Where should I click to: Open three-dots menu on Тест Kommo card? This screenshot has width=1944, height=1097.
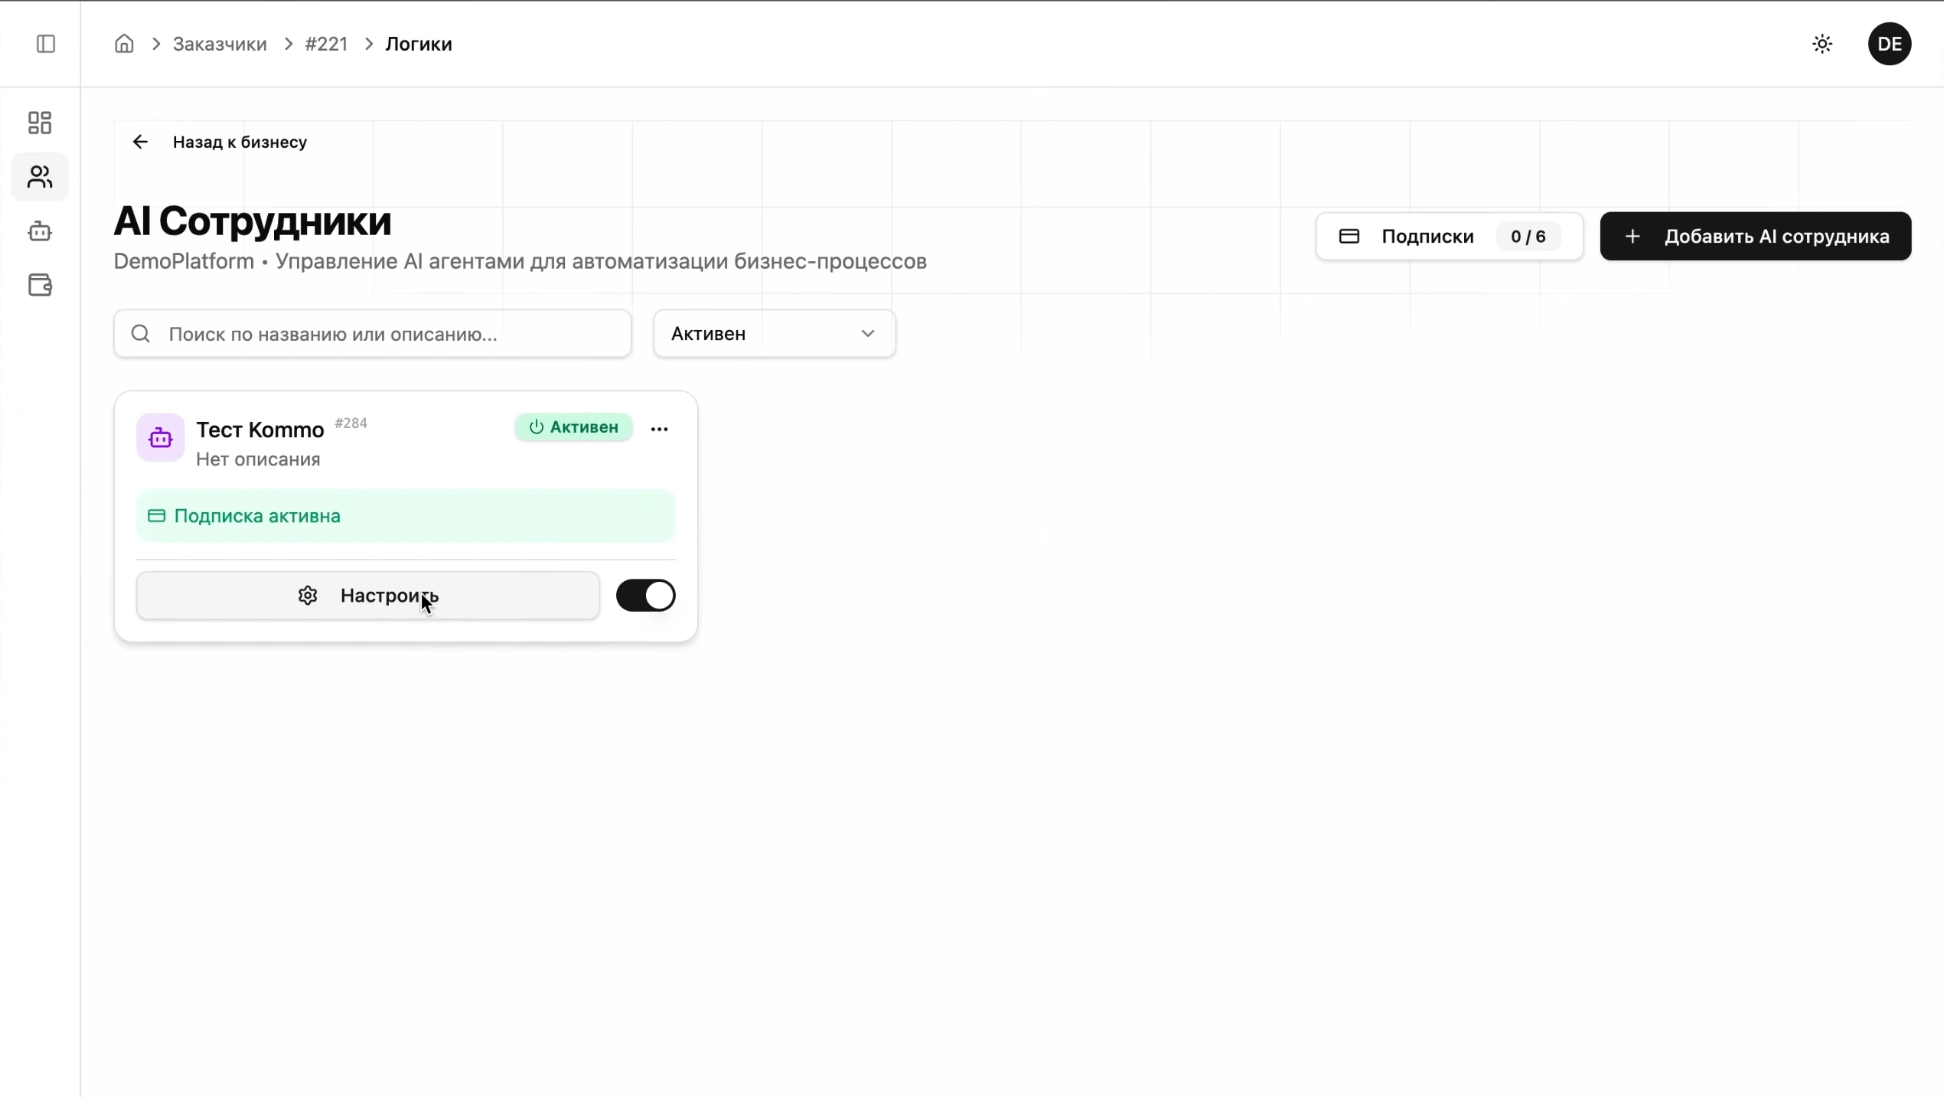pos(659,429)
